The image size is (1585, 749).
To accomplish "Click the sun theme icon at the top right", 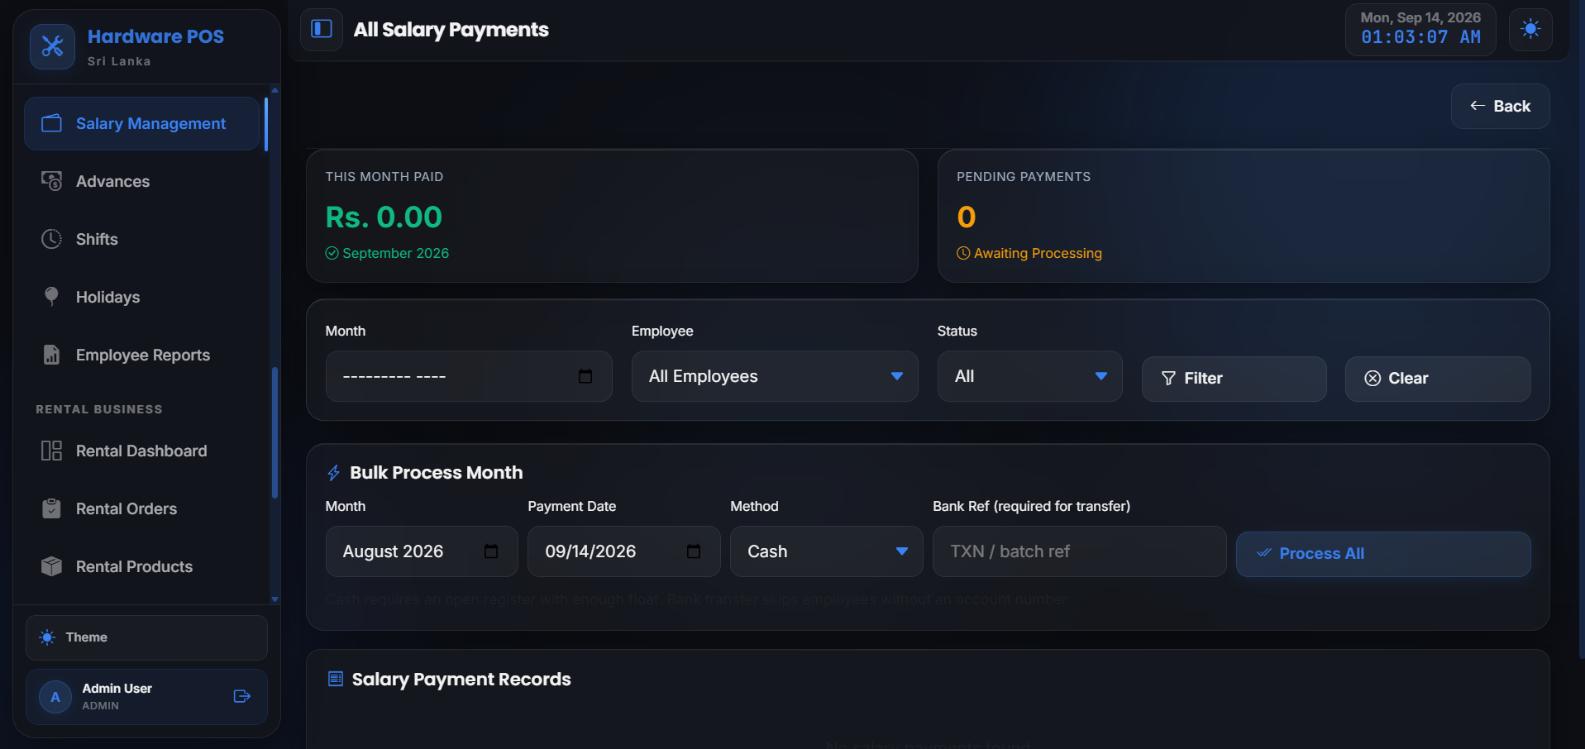I will [1530, 29].
